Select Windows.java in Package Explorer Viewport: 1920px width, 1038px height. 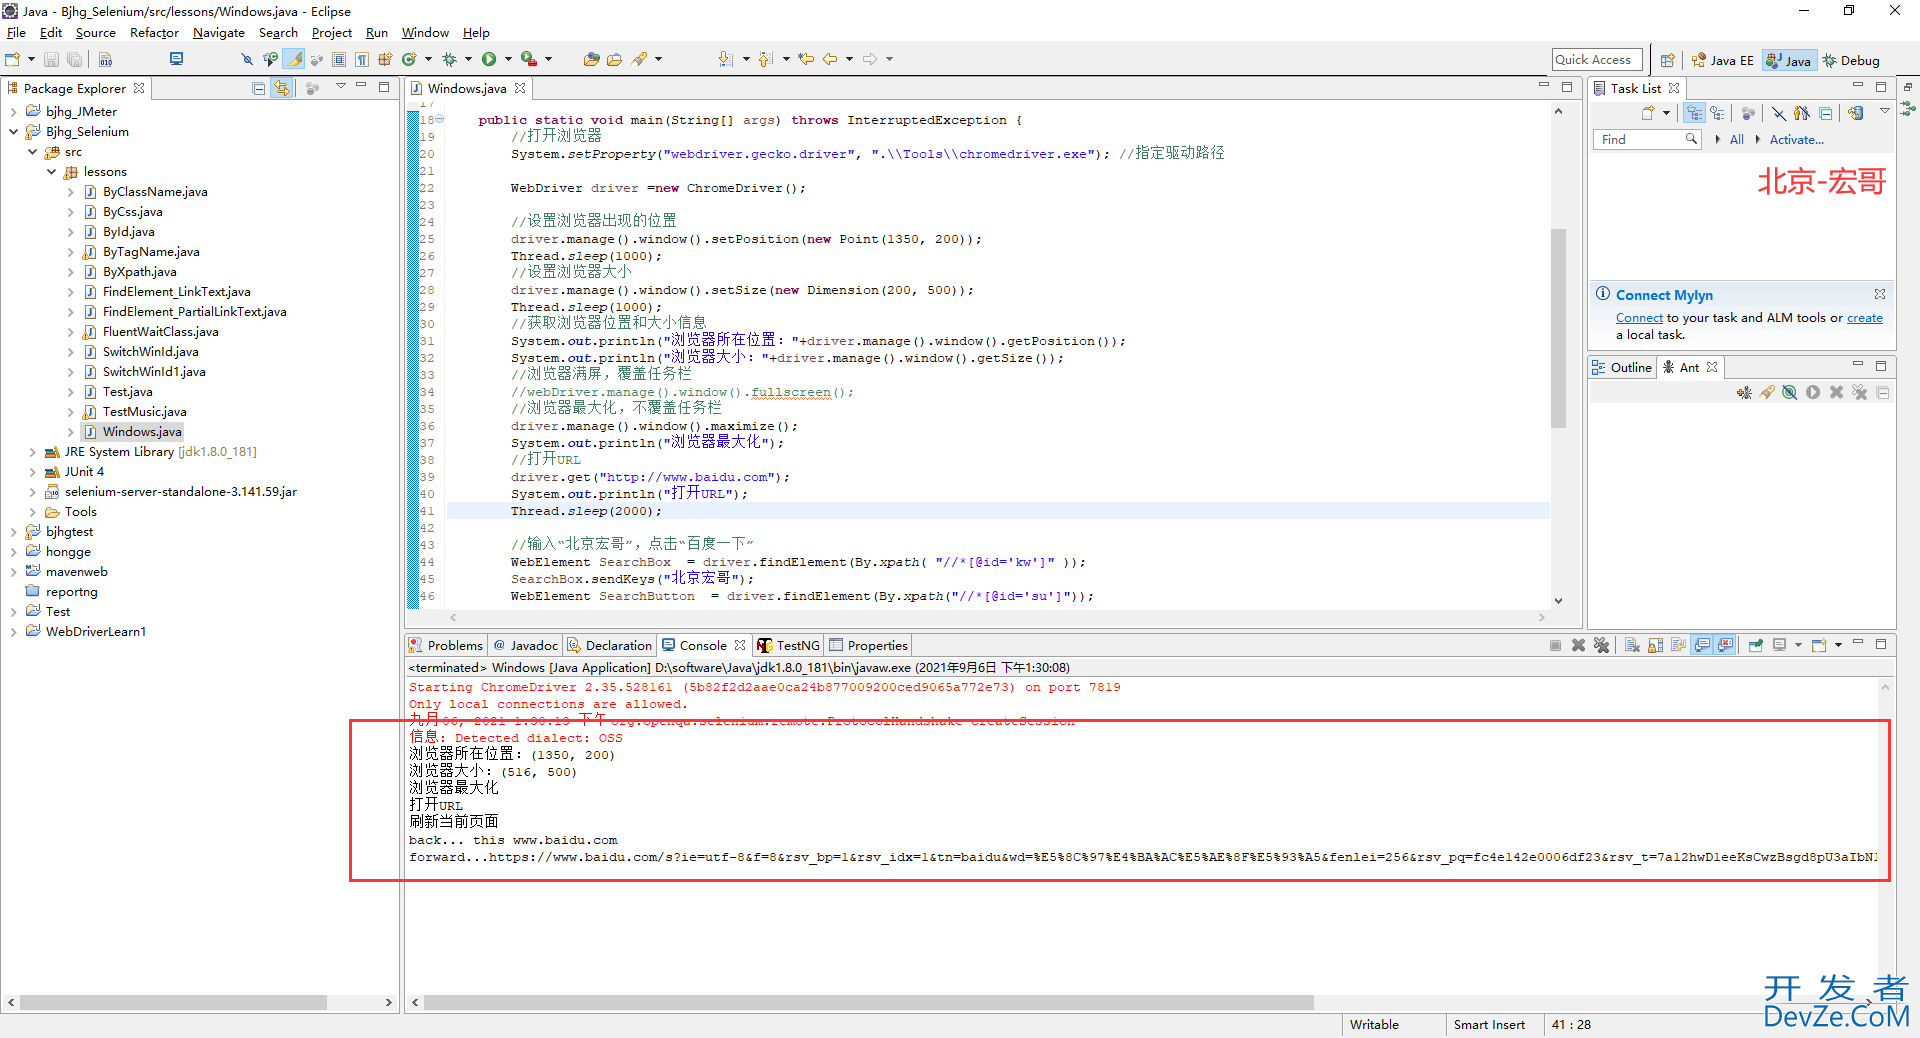(132, 432)
